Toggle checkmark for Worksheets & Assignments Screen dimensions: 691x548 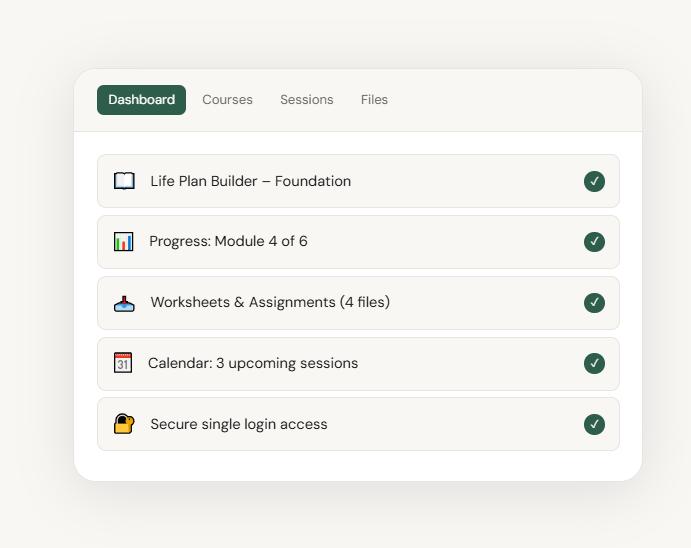594,302
